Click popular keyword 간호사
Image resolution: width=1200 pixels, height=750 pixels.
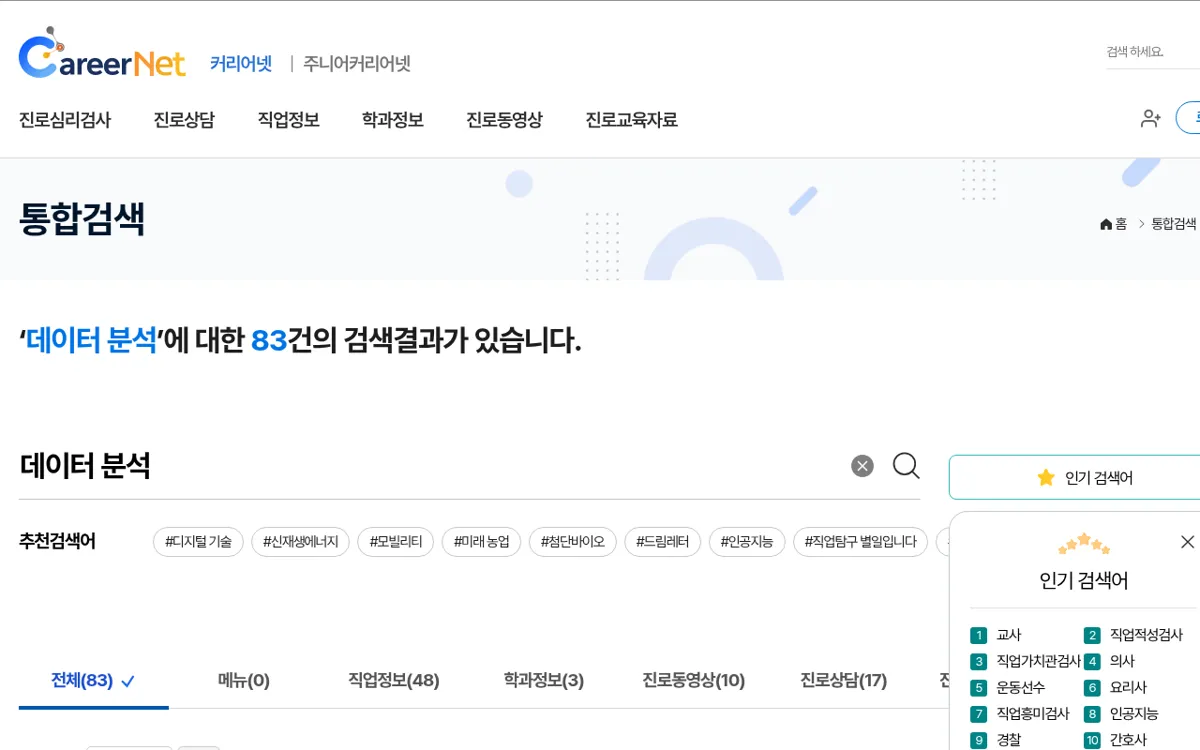pos(1128,740)
